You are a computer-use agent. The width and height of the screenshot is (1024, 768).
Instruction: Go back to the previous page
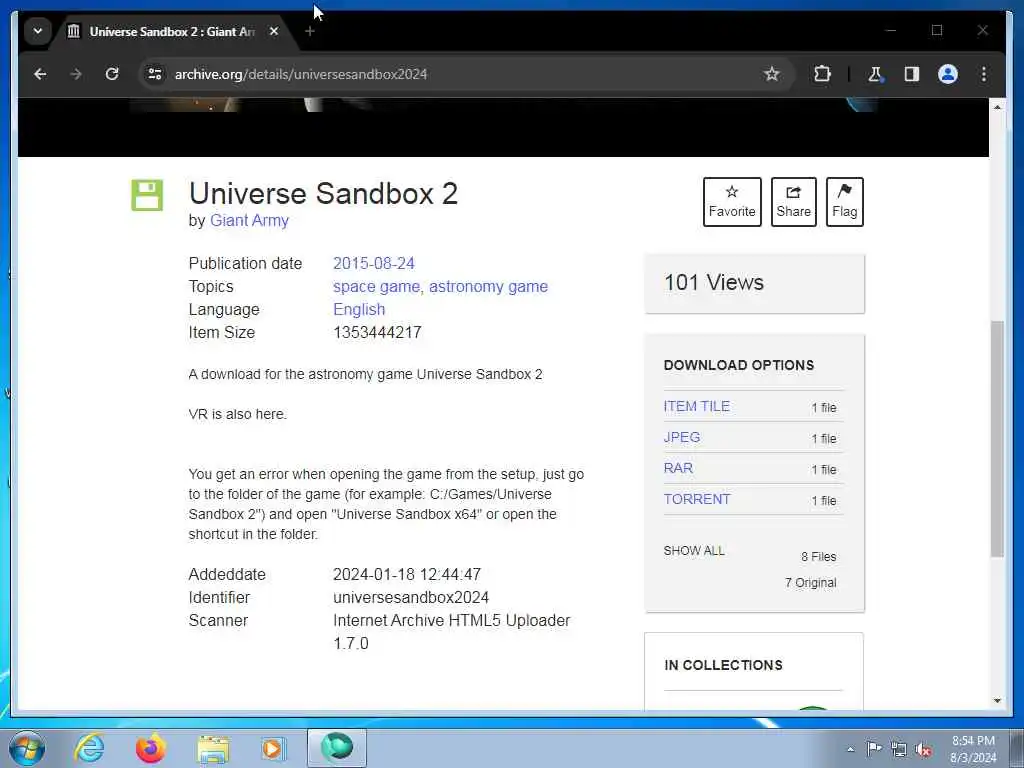coord(40,74)
